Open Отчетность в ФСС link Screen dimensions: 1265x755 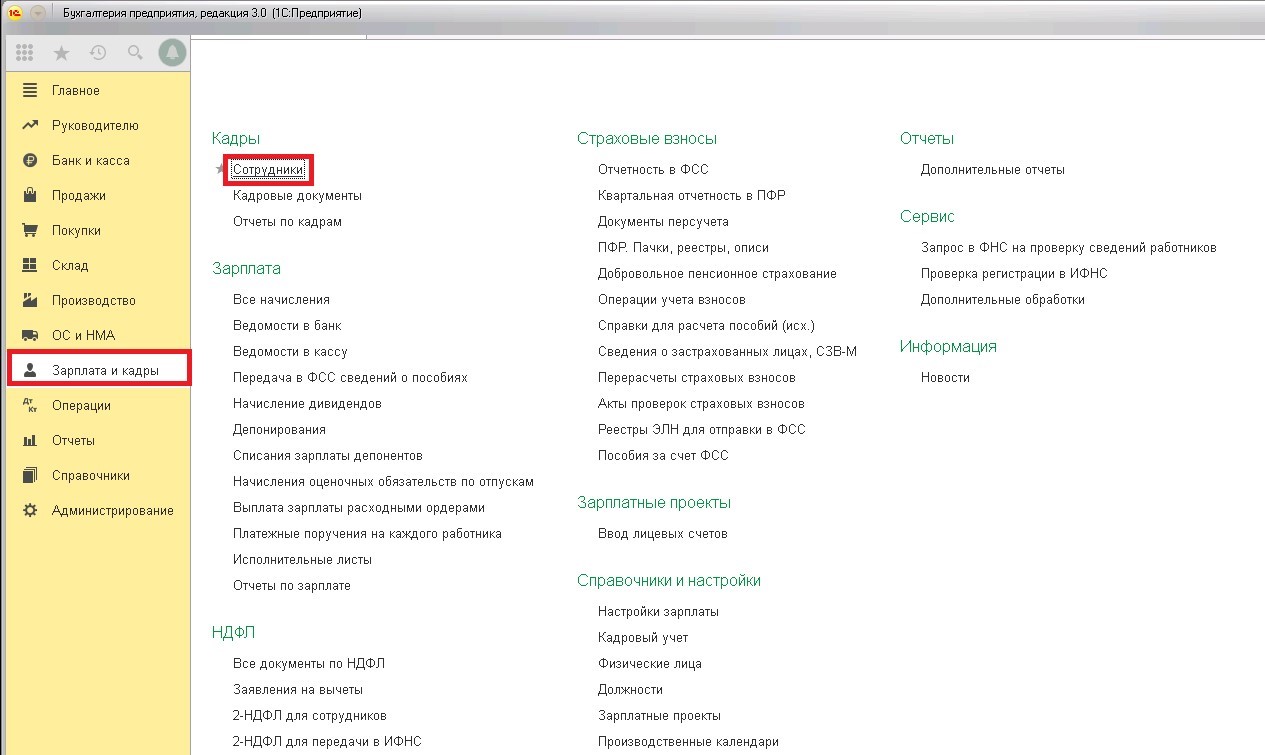pos(653,170)
